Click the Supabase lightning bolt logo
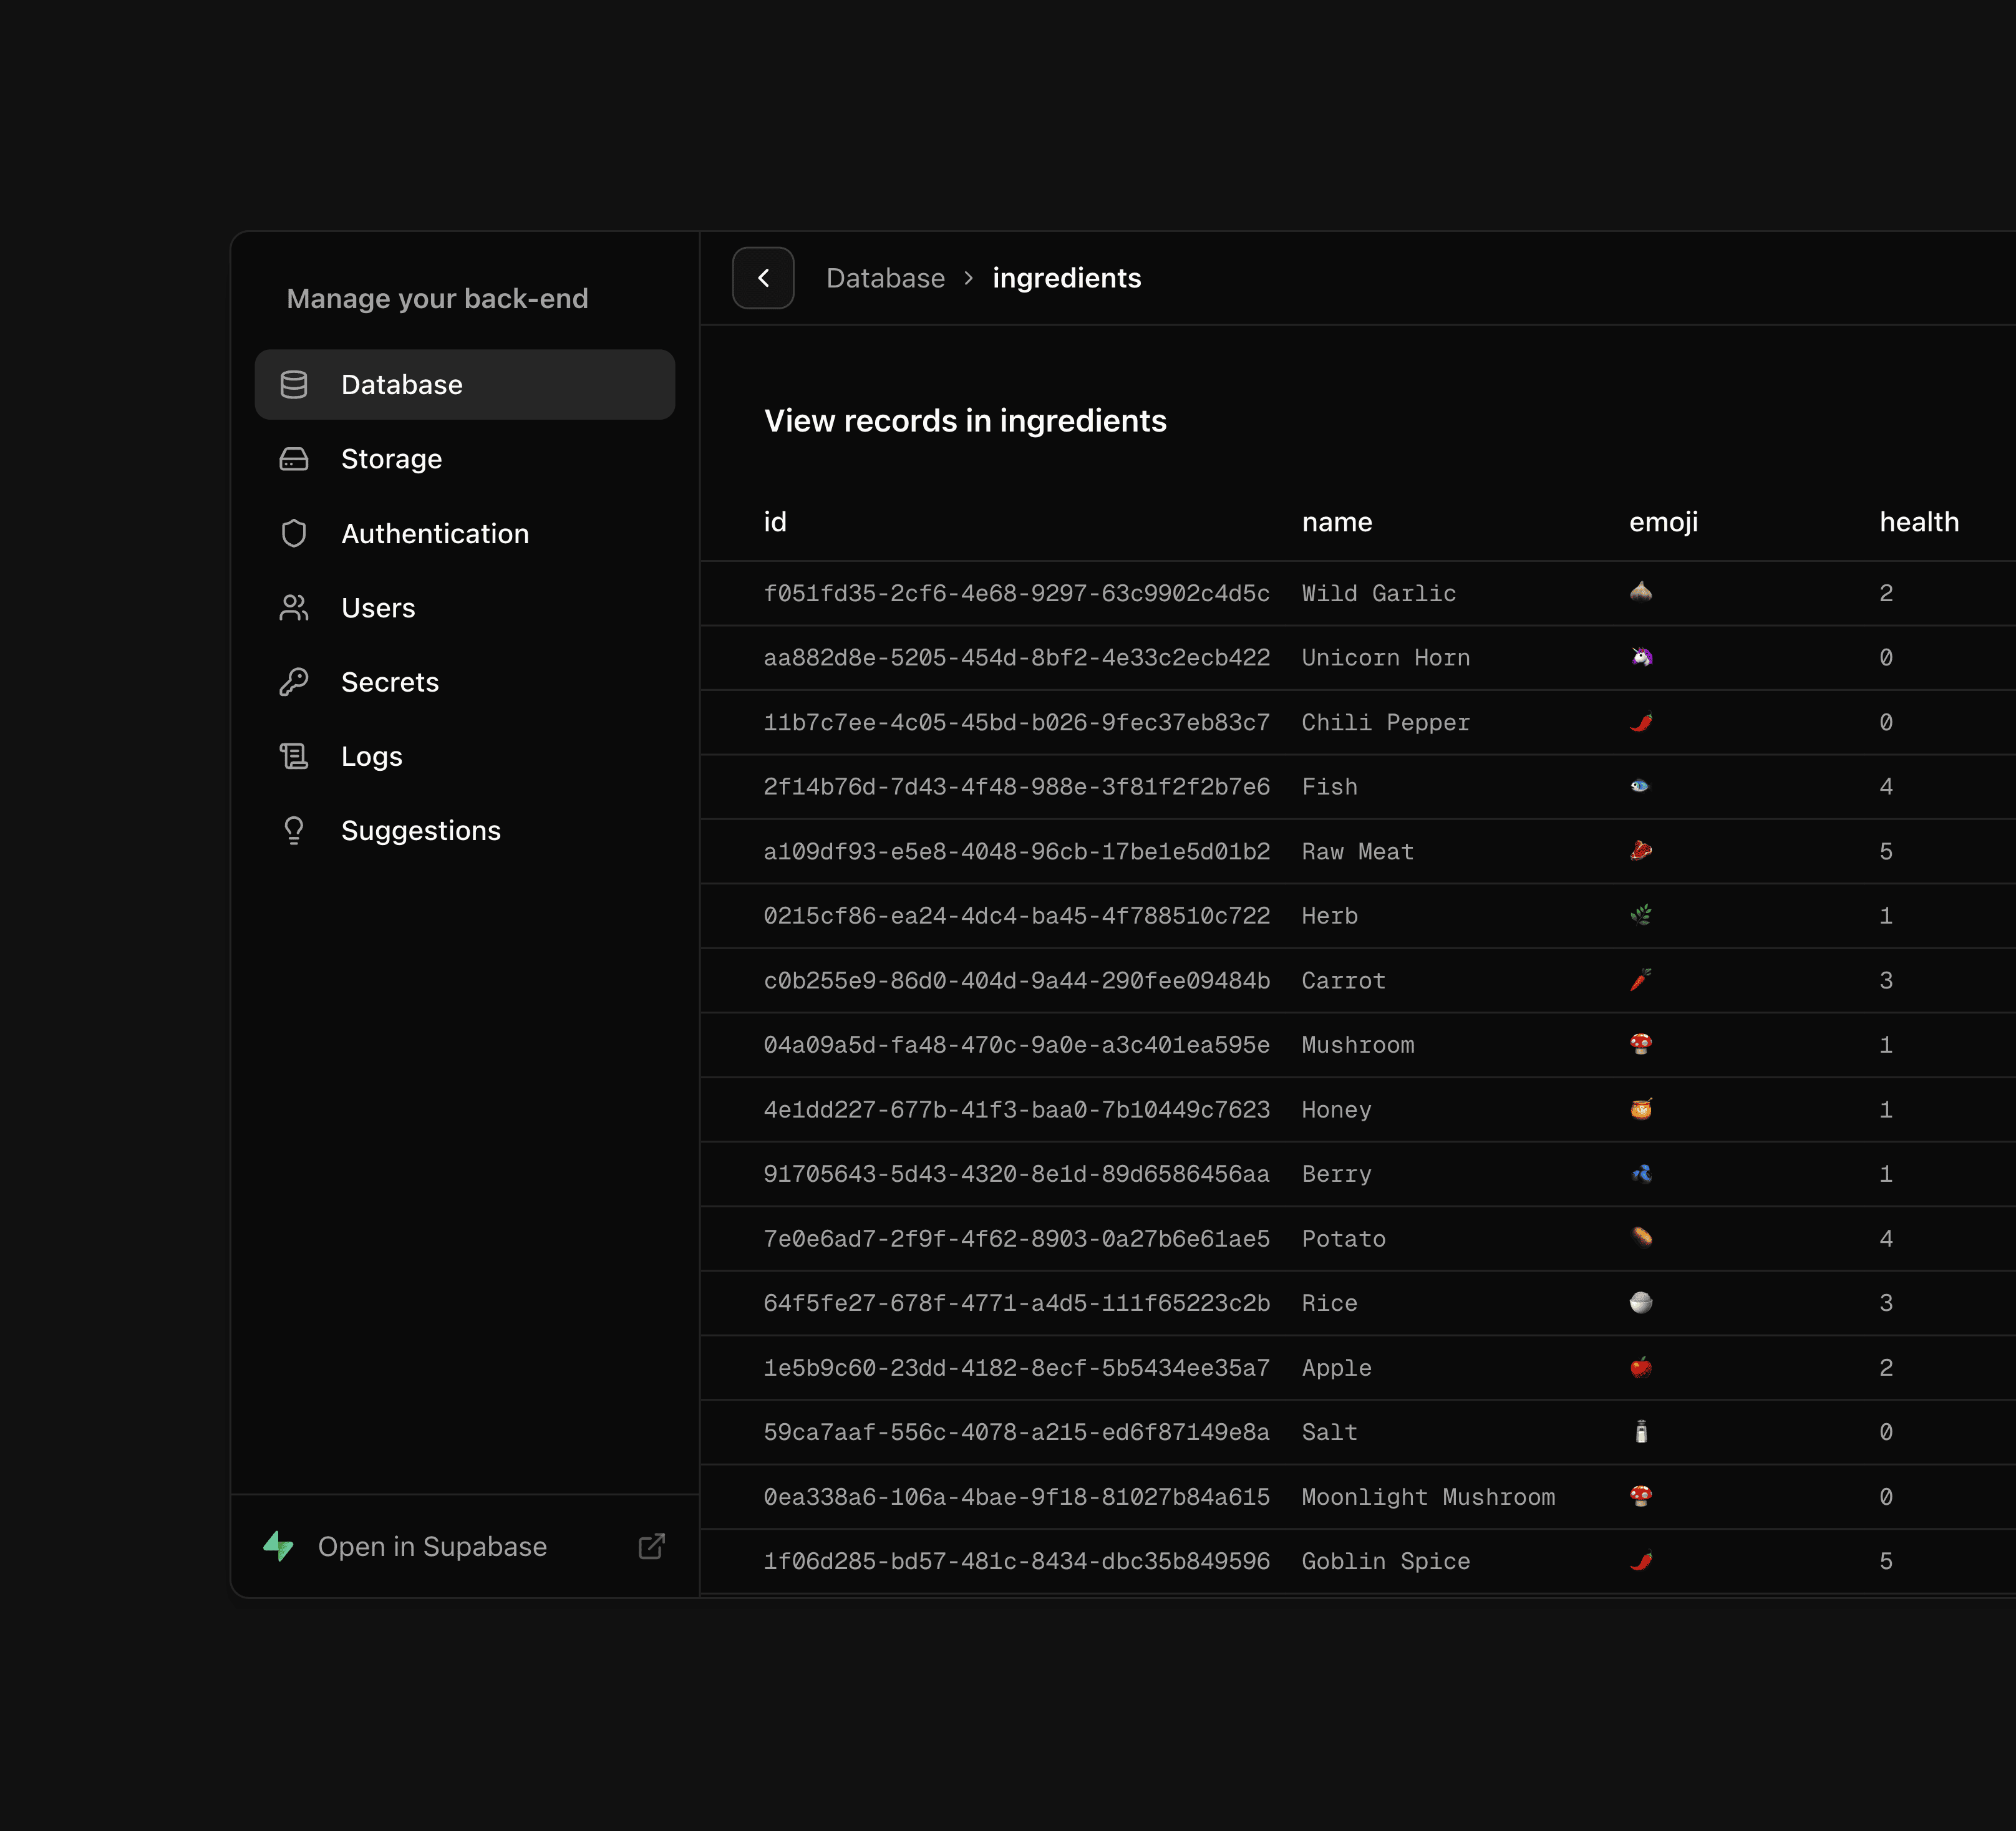Image resolution: width=2016 pixels, height=1831 pixels. click(x=279, y=1546)
